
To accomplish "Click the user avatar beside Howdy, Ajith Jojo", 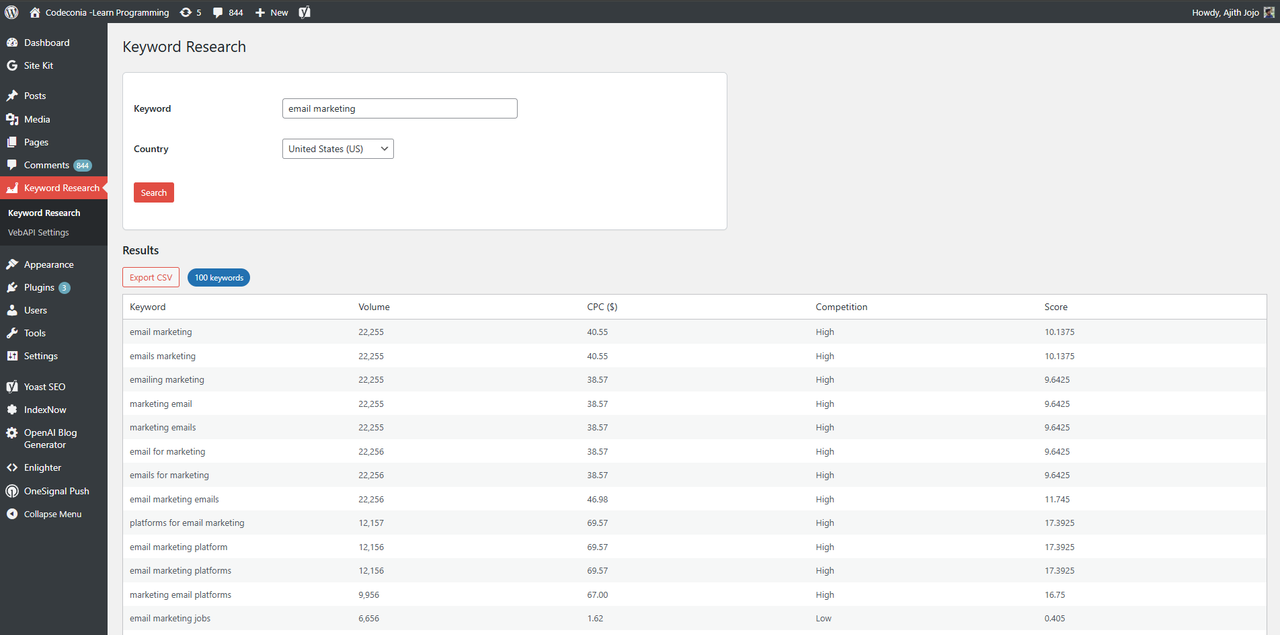I will click(1269, 12).
